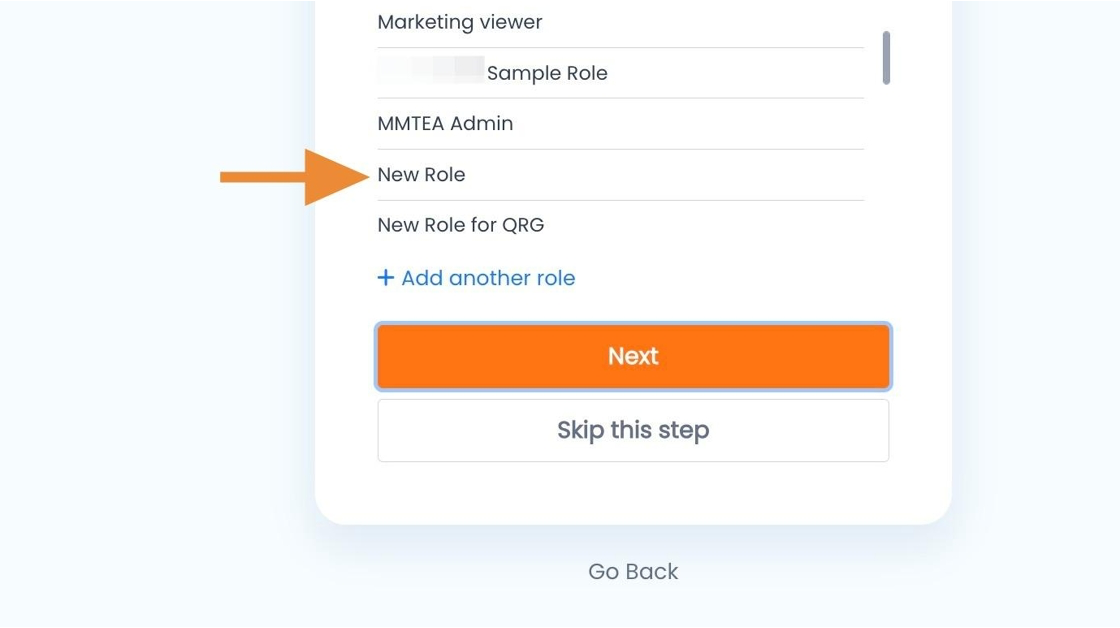1120x628 pixels.
Task: Choose the MMTEA Admin role
Action: 620,124
